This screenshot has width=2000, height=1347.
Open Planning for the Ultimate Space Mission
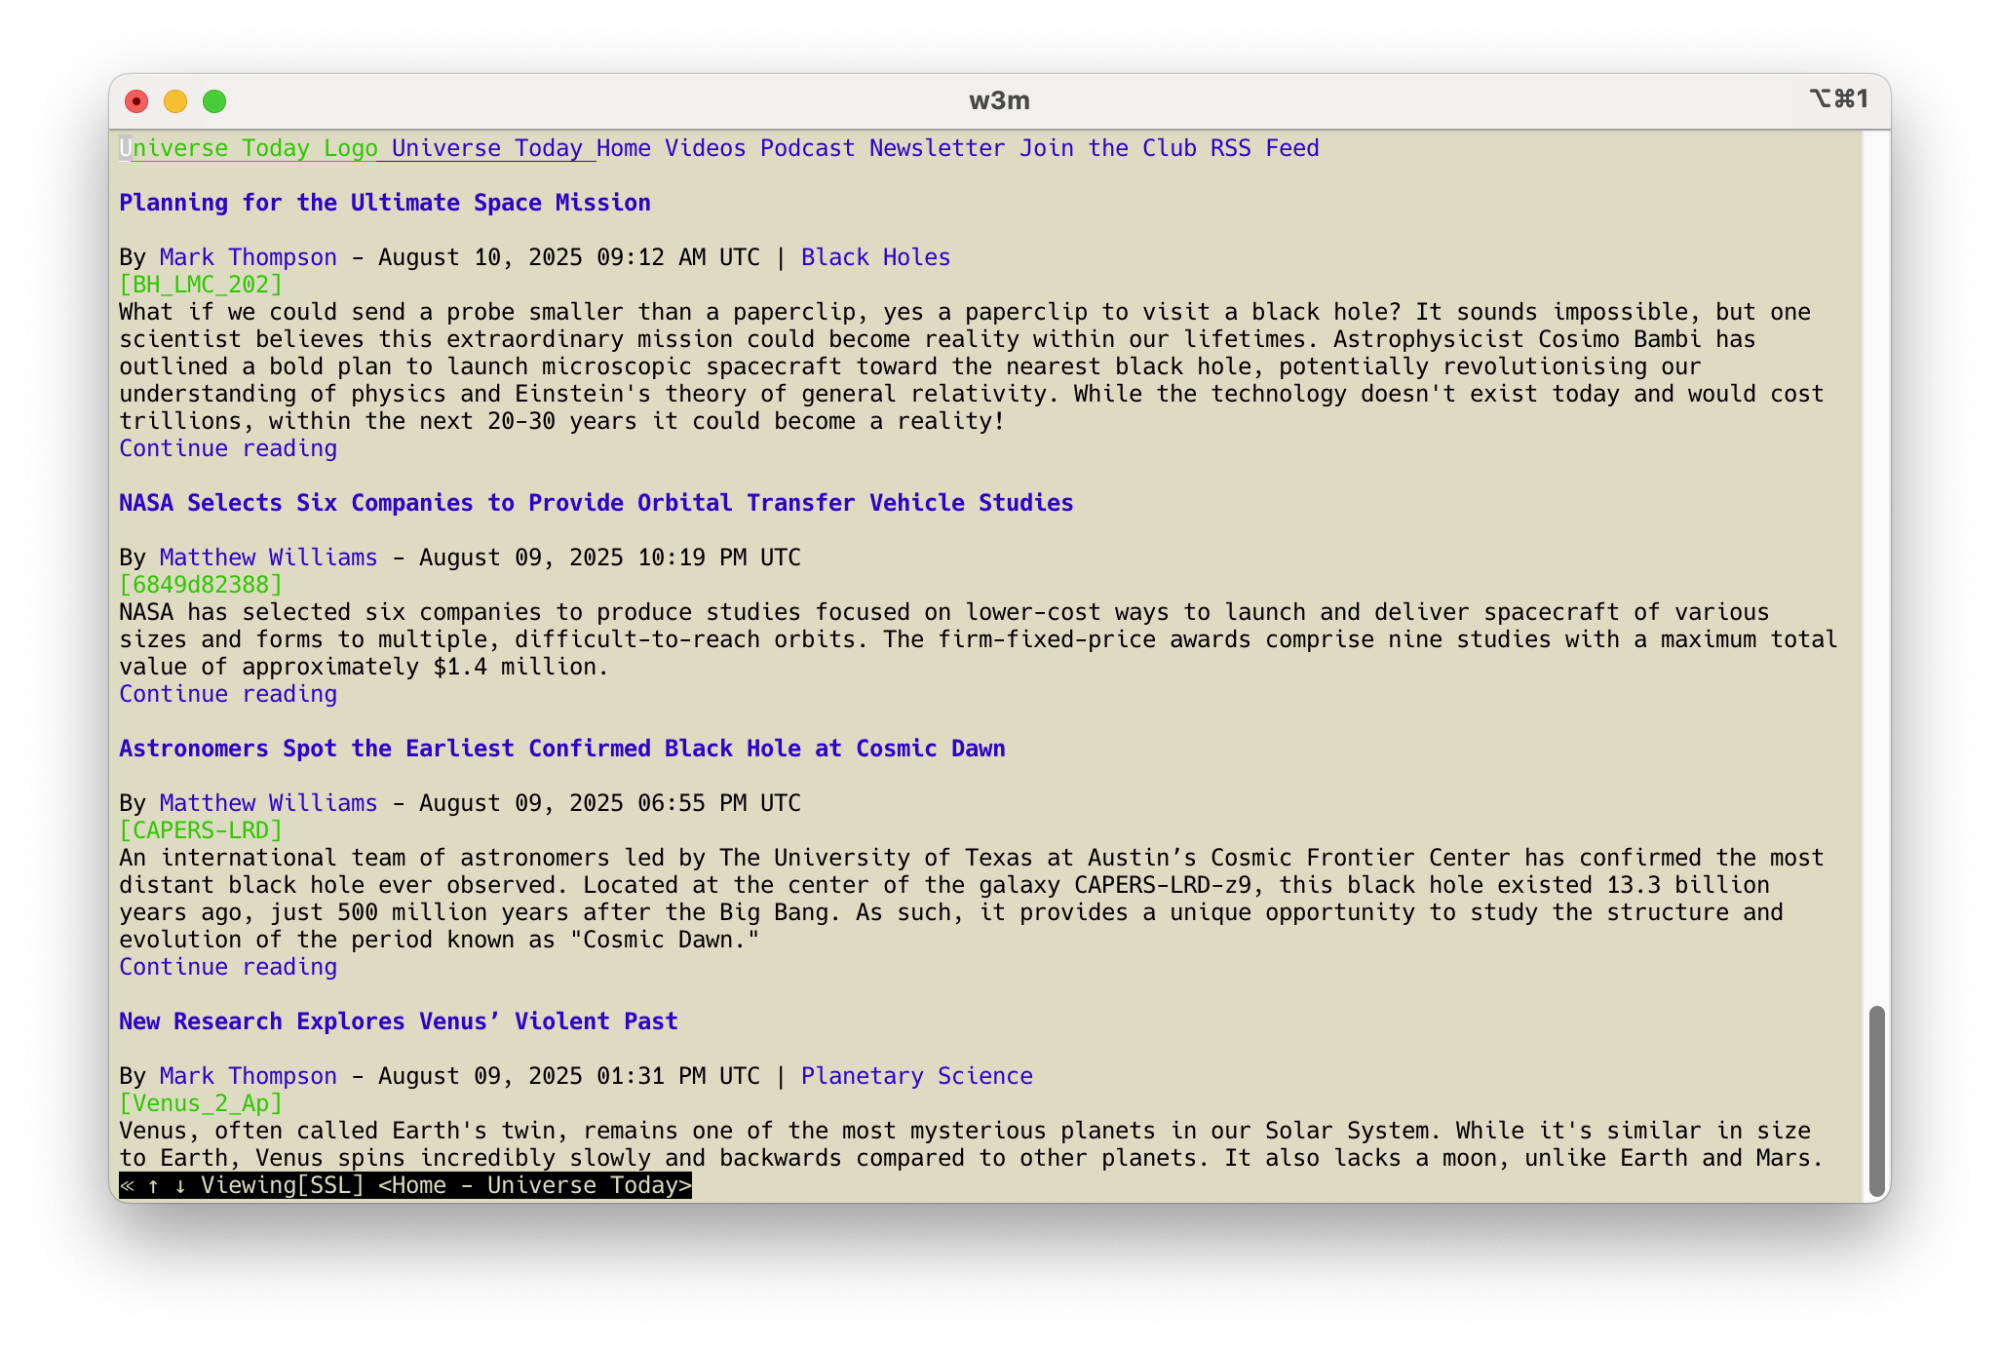(385, 203)
